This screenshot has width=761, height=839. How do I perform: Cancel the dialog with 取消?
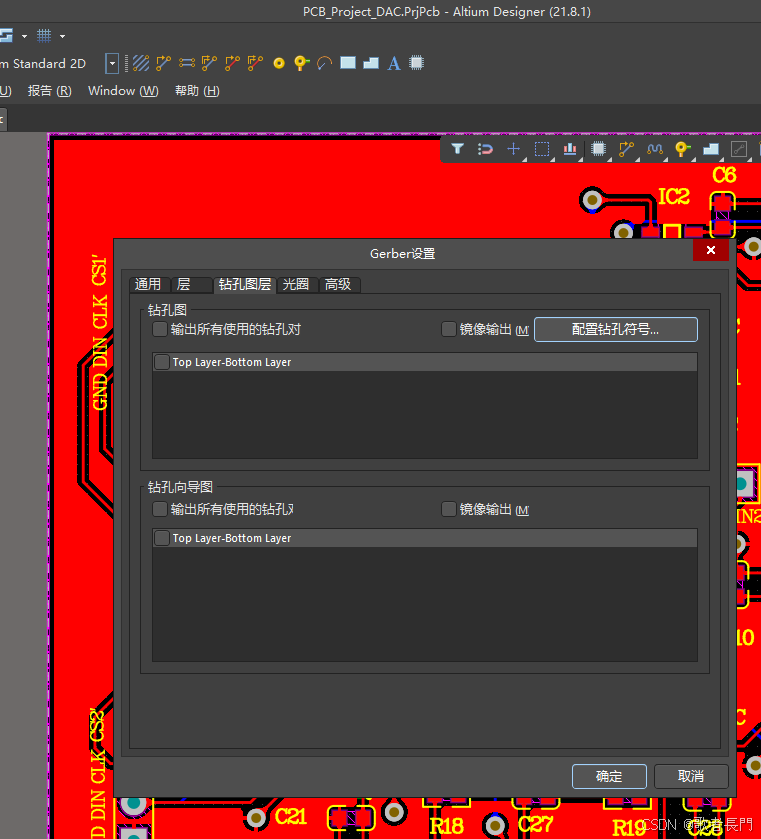pyautogui.click(x=691, y=776)
